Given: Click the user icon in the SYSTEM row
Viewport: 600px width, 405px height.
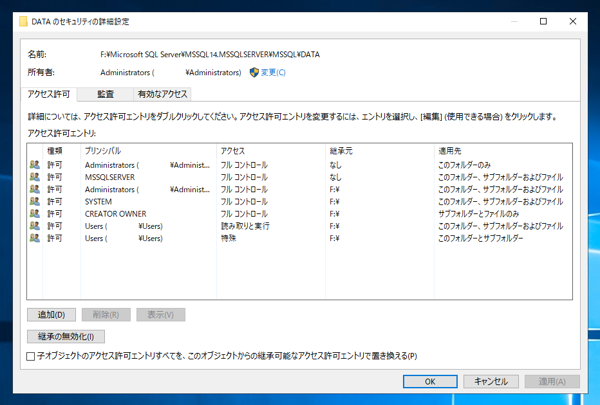Looking at the screenshot, I should tap(34, 202).
